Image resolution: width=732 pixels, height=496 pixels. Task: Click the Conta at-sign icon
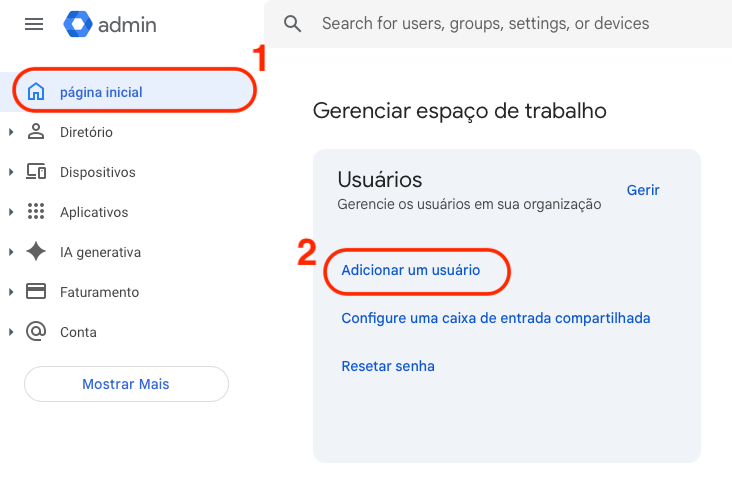[x=36, y=332]
